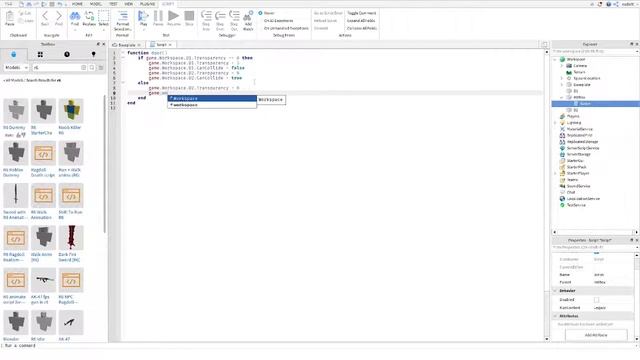Select the Noob Killer R6 thumbnail
The height and width of the screenshot is (360, 640).
point(71,111)
